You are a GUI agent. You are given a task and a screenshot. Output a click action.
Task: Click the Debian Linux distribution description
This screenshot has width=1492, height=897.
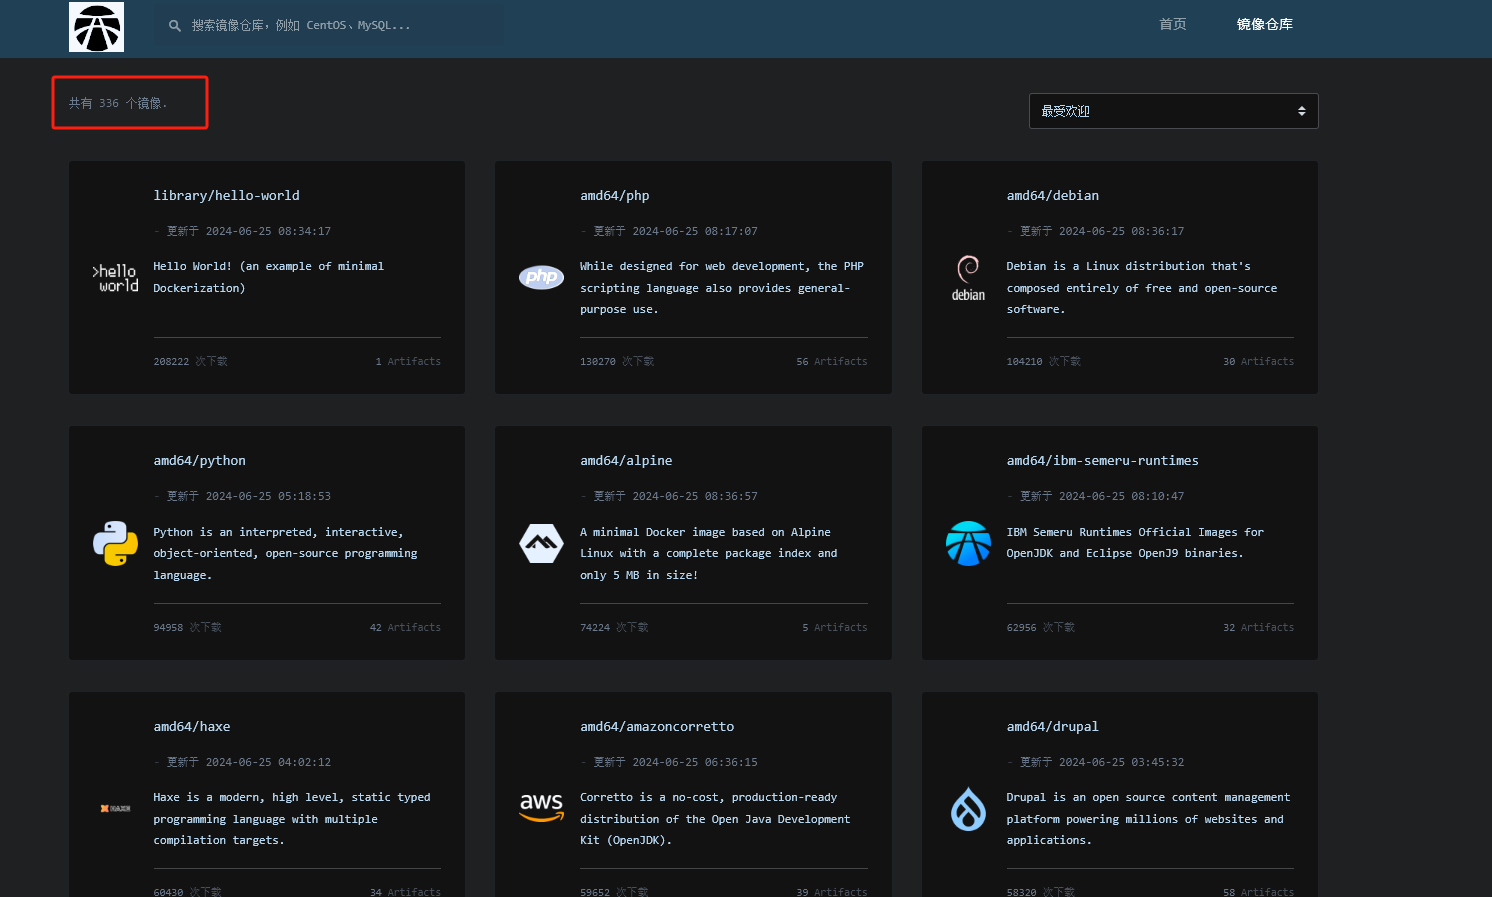pos(1142,288)
